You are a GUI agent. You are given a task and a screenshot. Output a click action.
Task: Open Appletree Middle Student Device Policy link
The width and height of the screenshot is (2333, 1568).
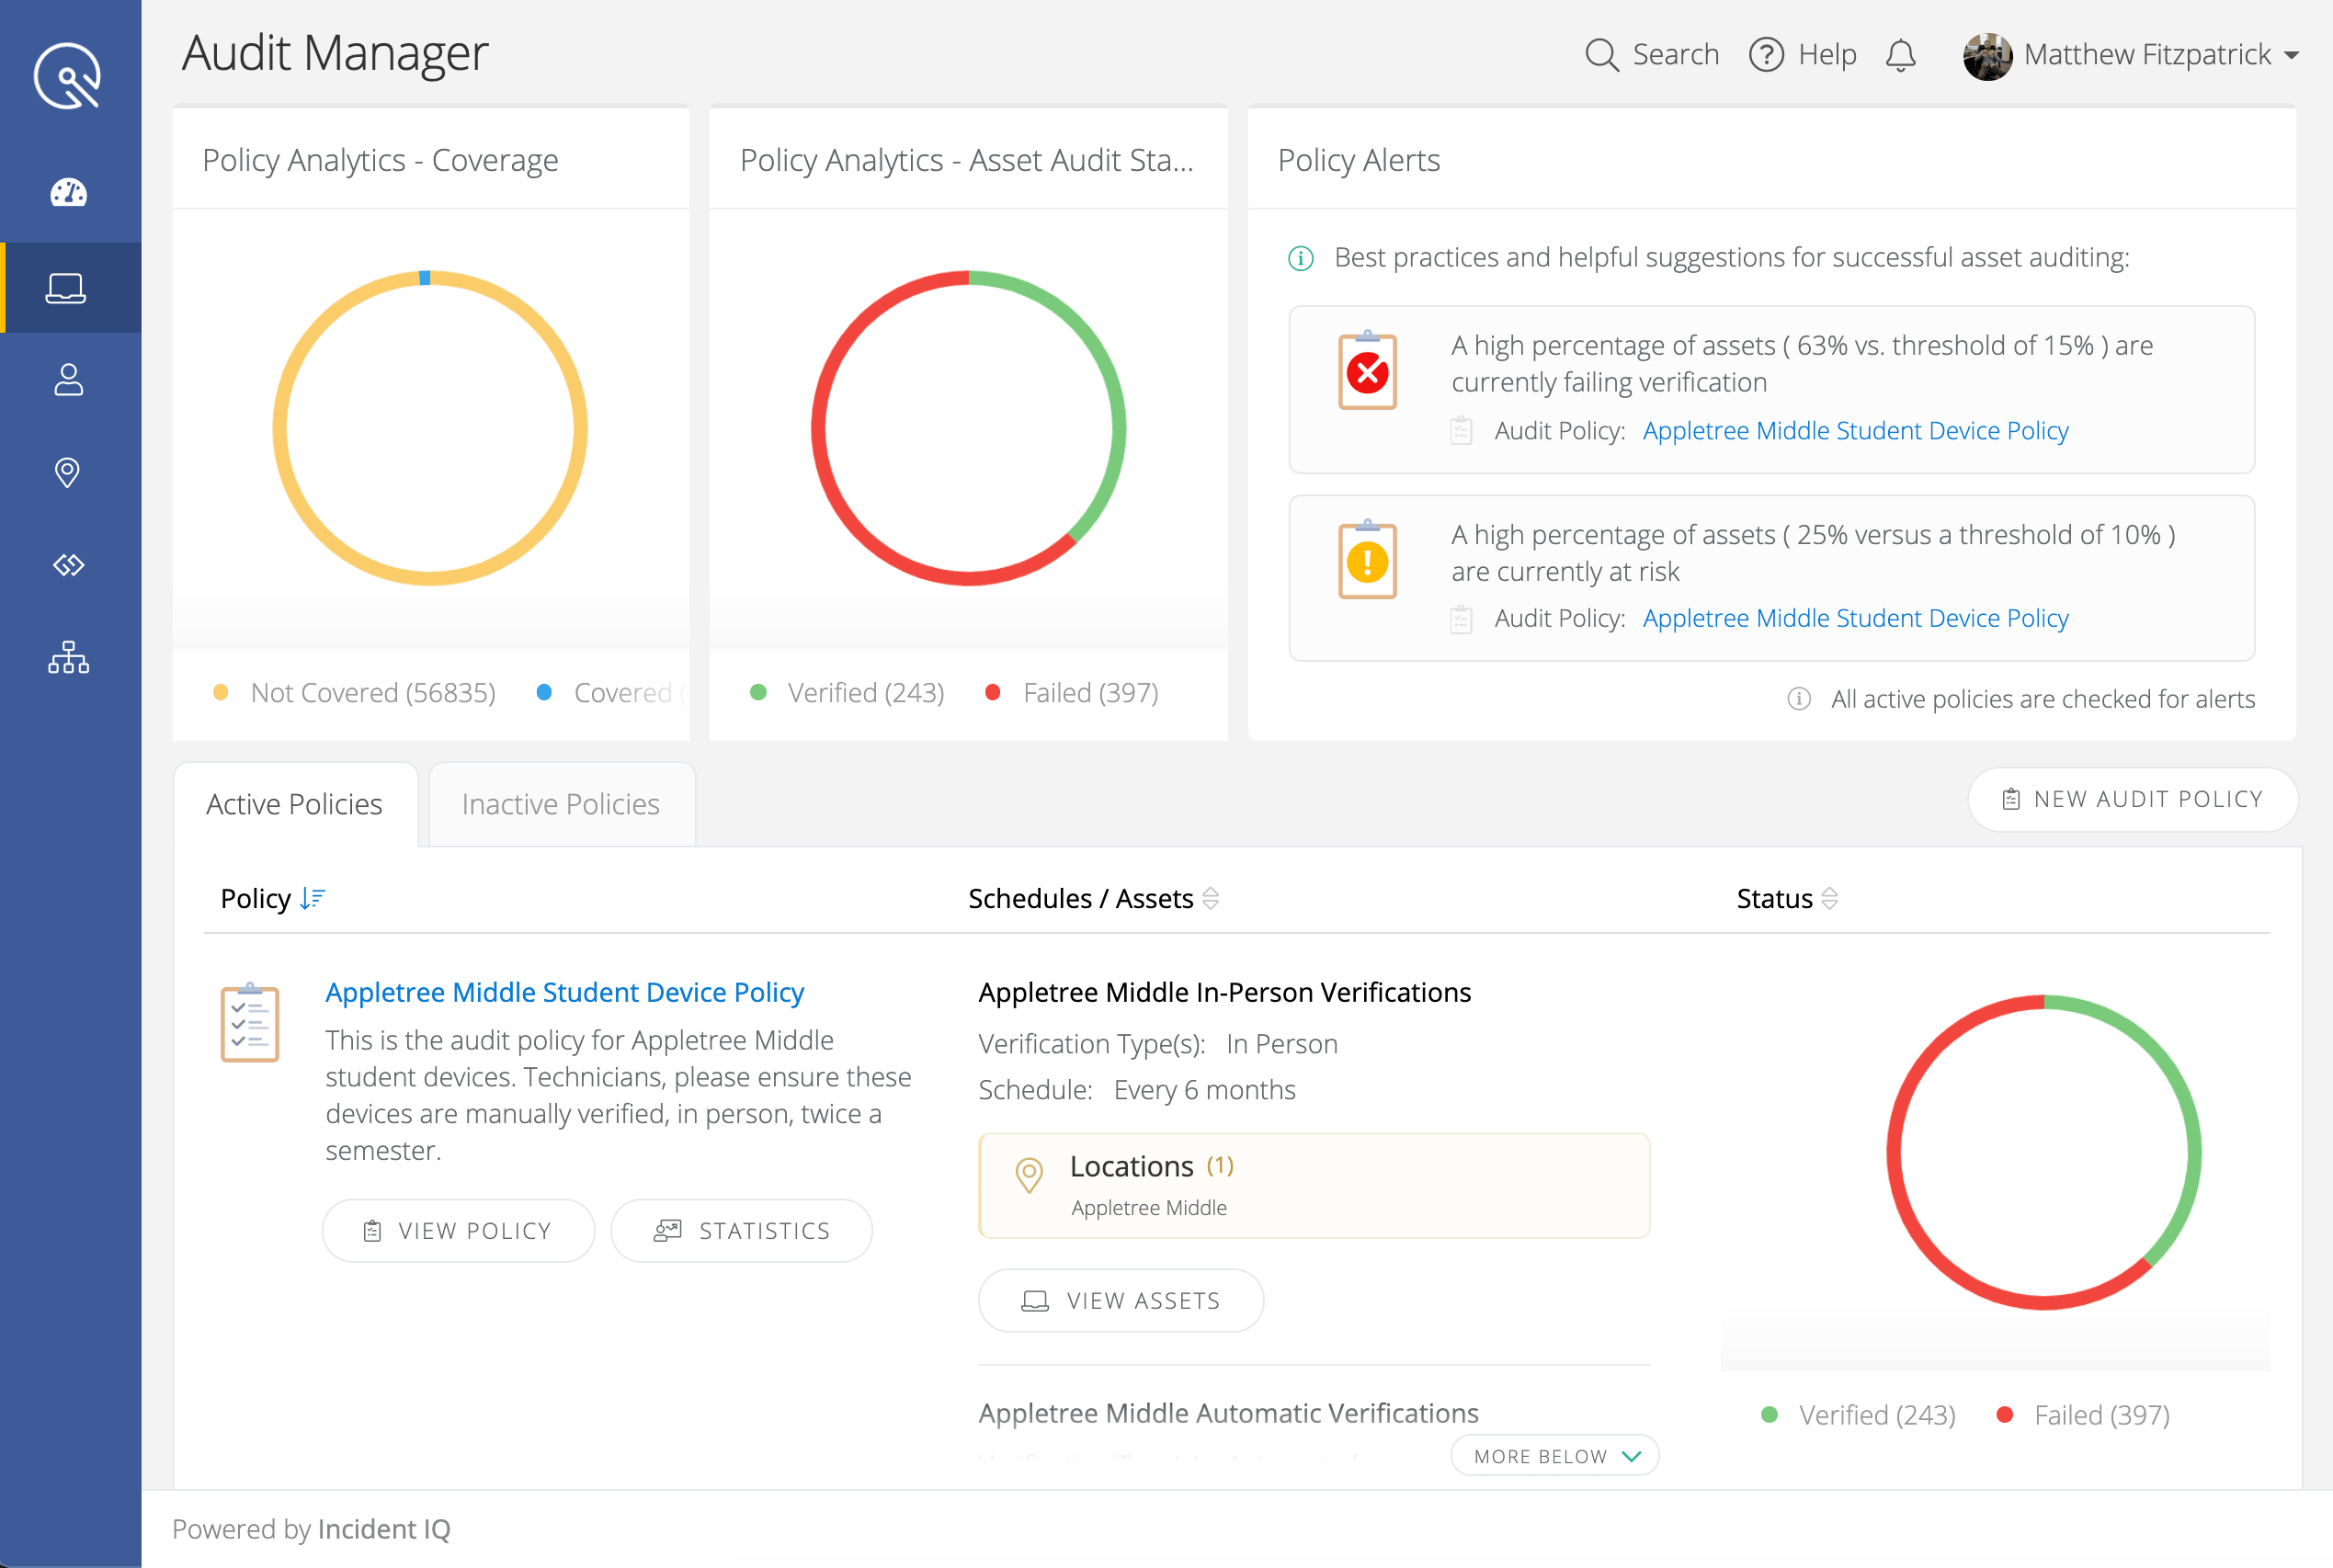pyautogui.click(x=564, y=991)
